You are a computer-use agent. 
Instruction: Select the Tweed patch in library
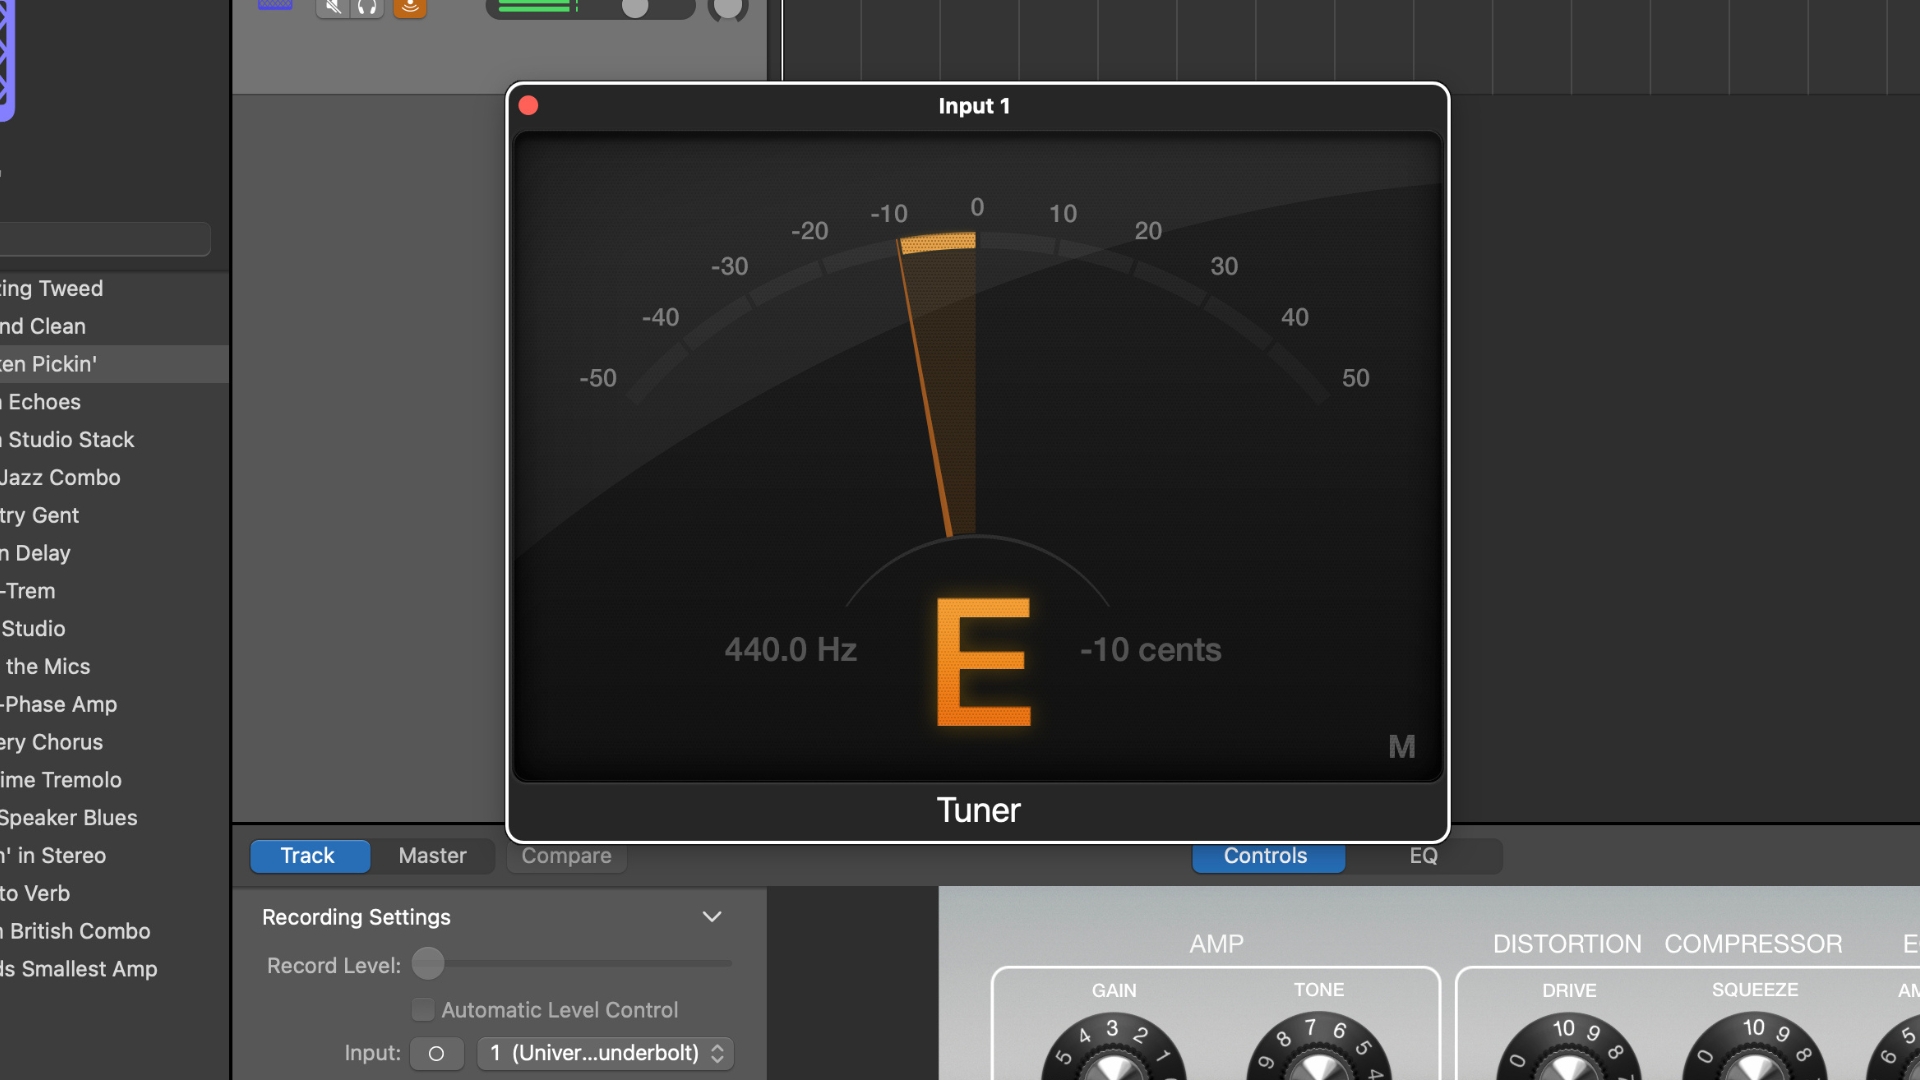(114, 289)
